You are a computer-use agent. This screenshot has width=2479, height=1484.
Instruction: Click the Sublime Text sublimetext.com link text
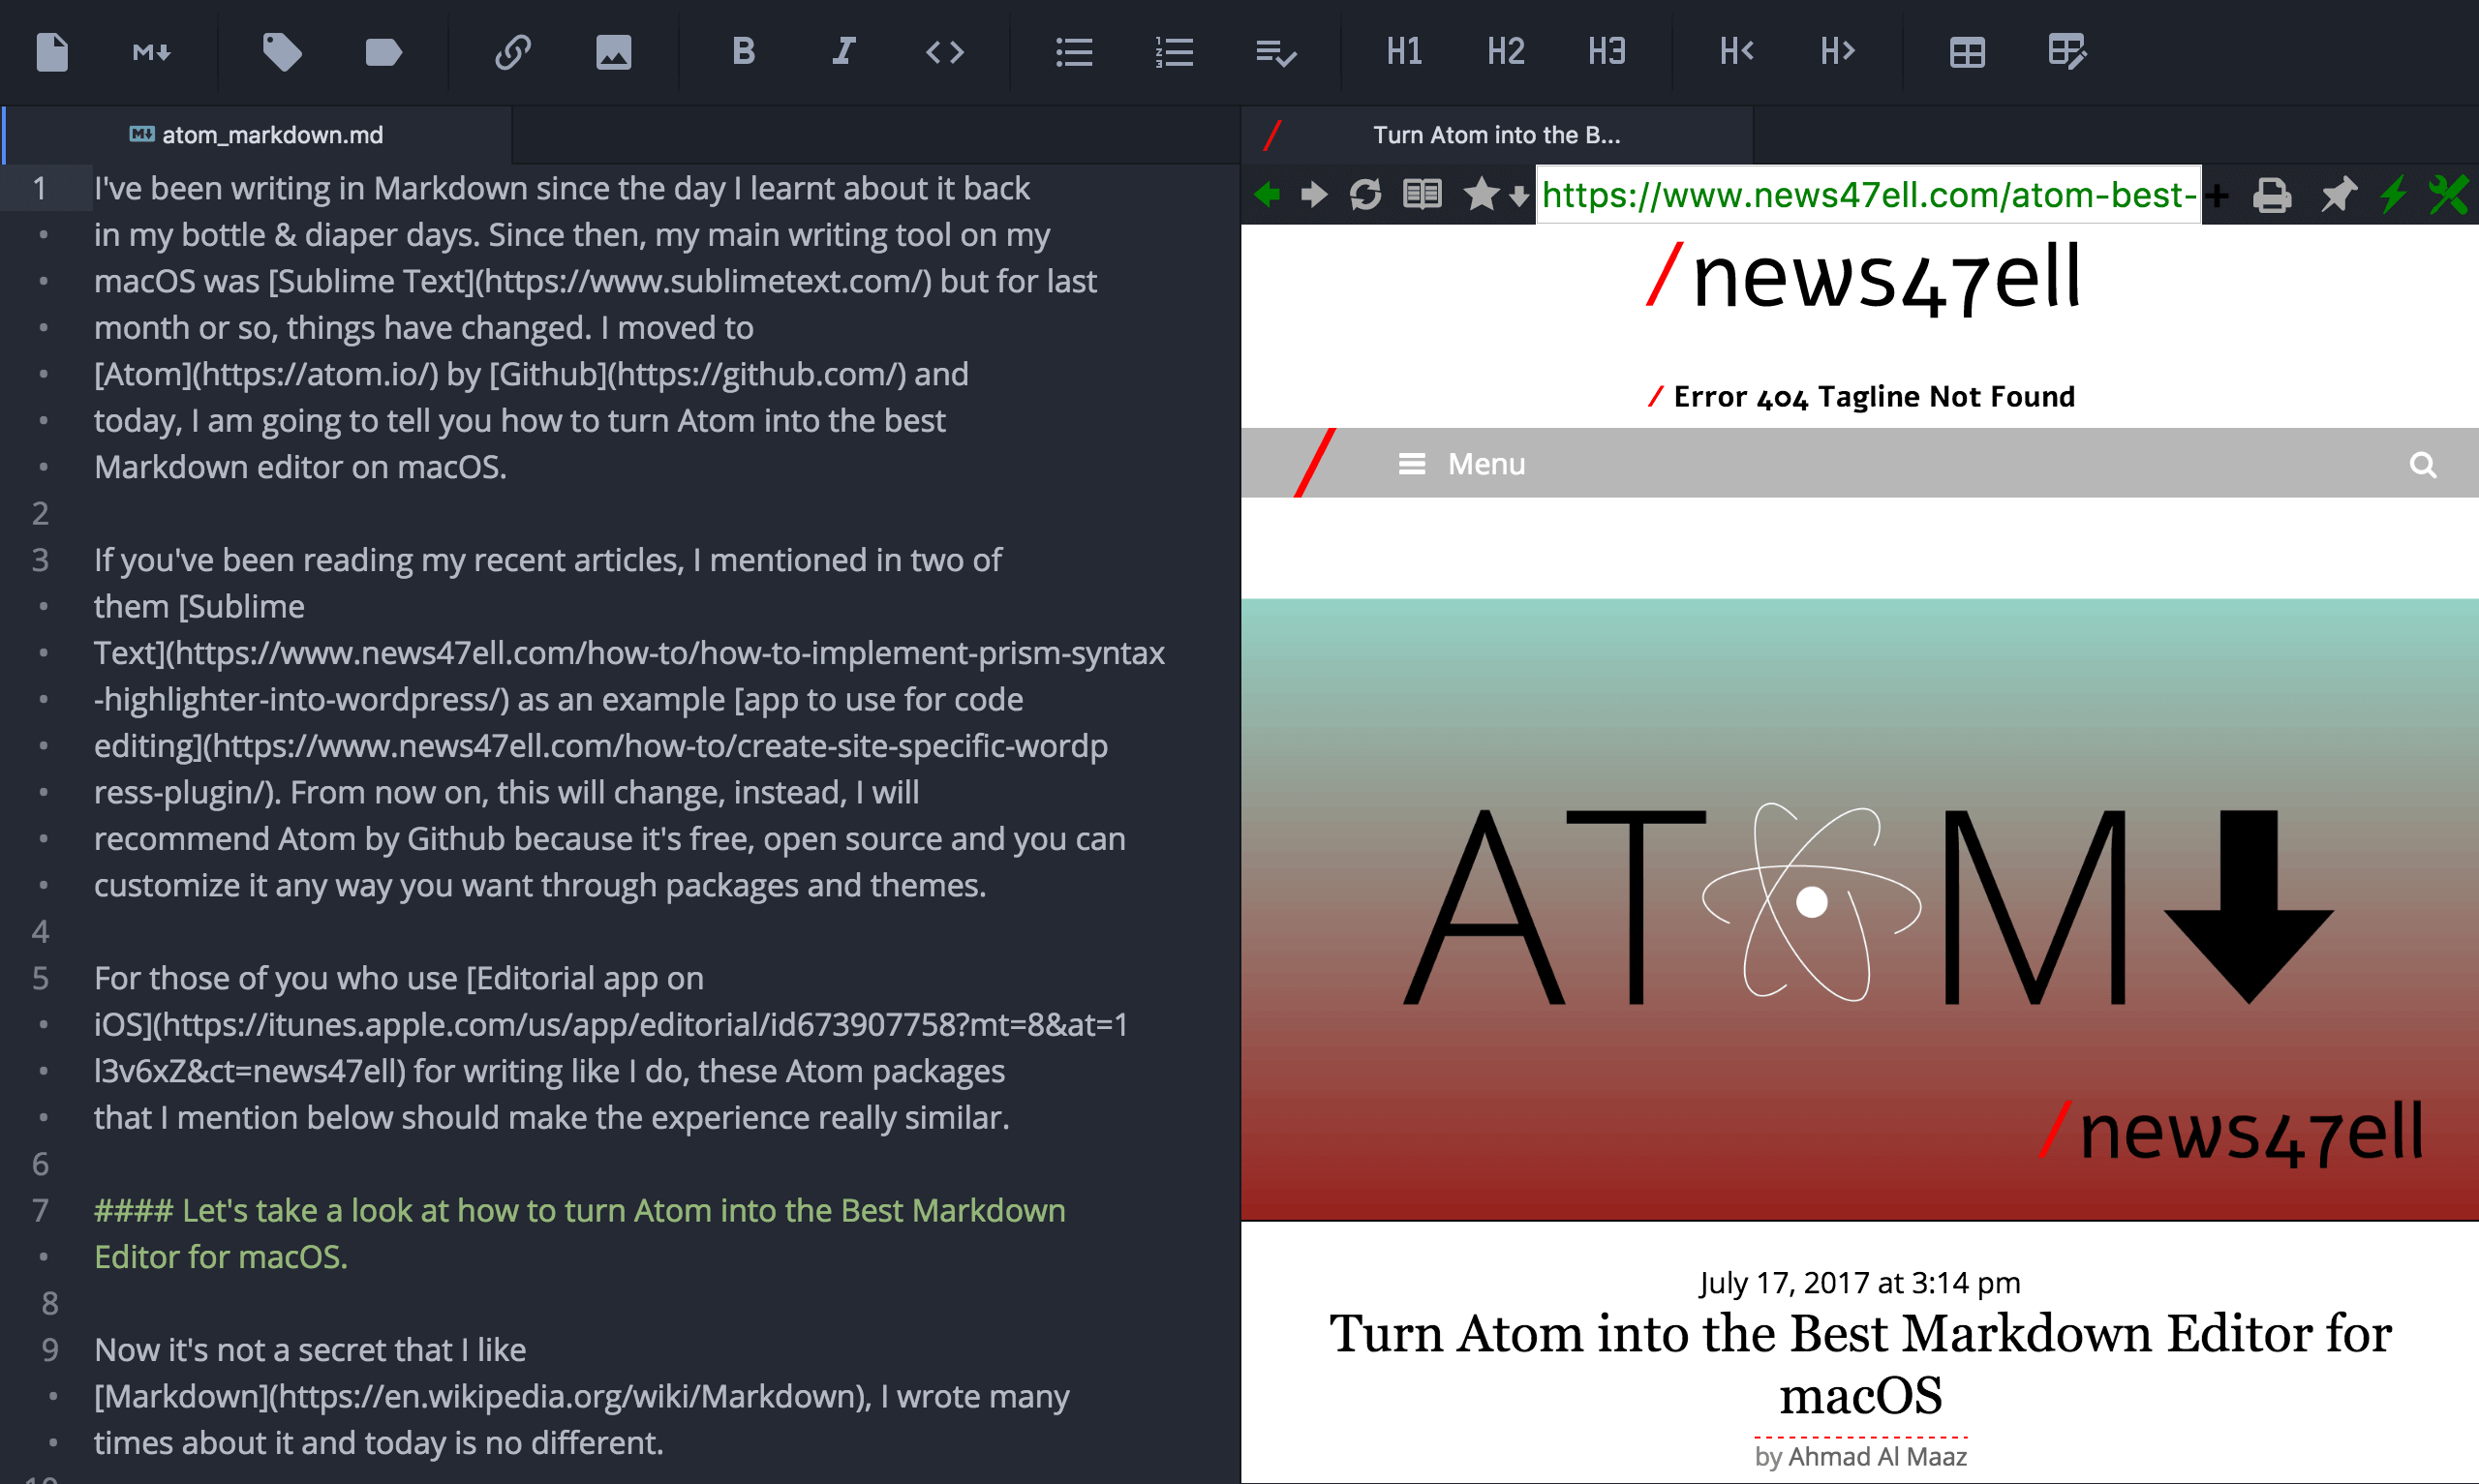click(600, 281)
